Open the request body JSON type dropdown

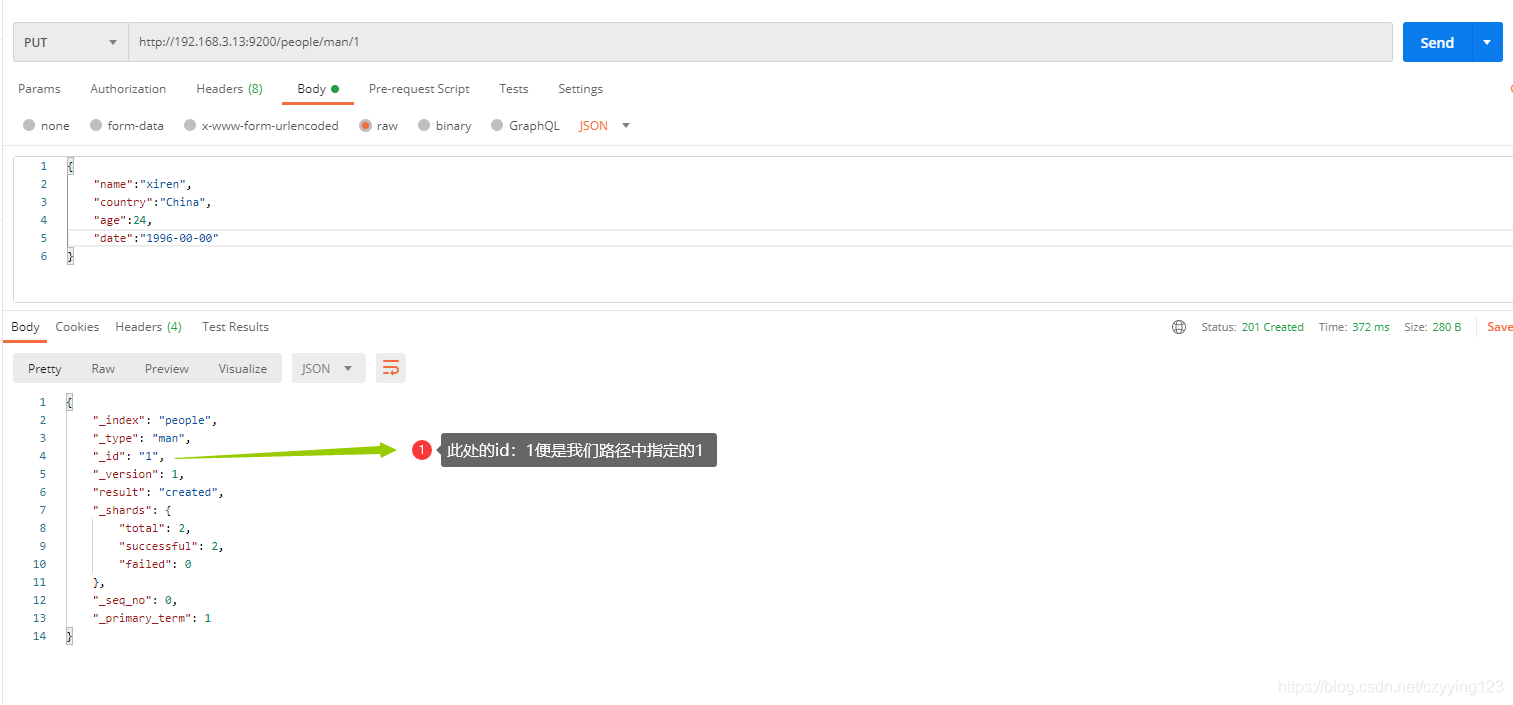(x=605, y=126)
